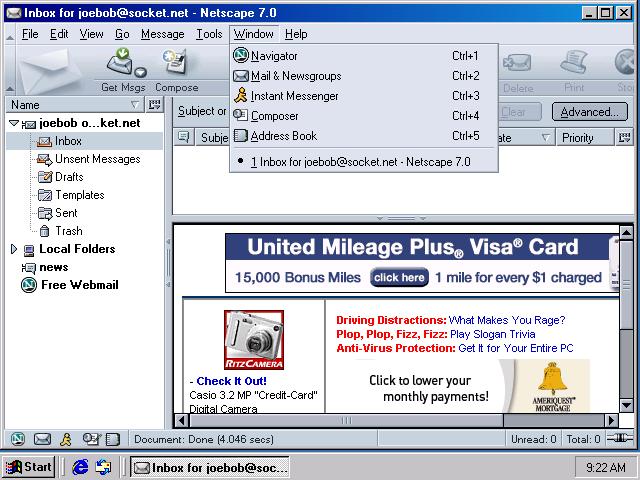640x480 pixels.
Task: Click the thread column icon in message list
Action: [x=184, y=138]
